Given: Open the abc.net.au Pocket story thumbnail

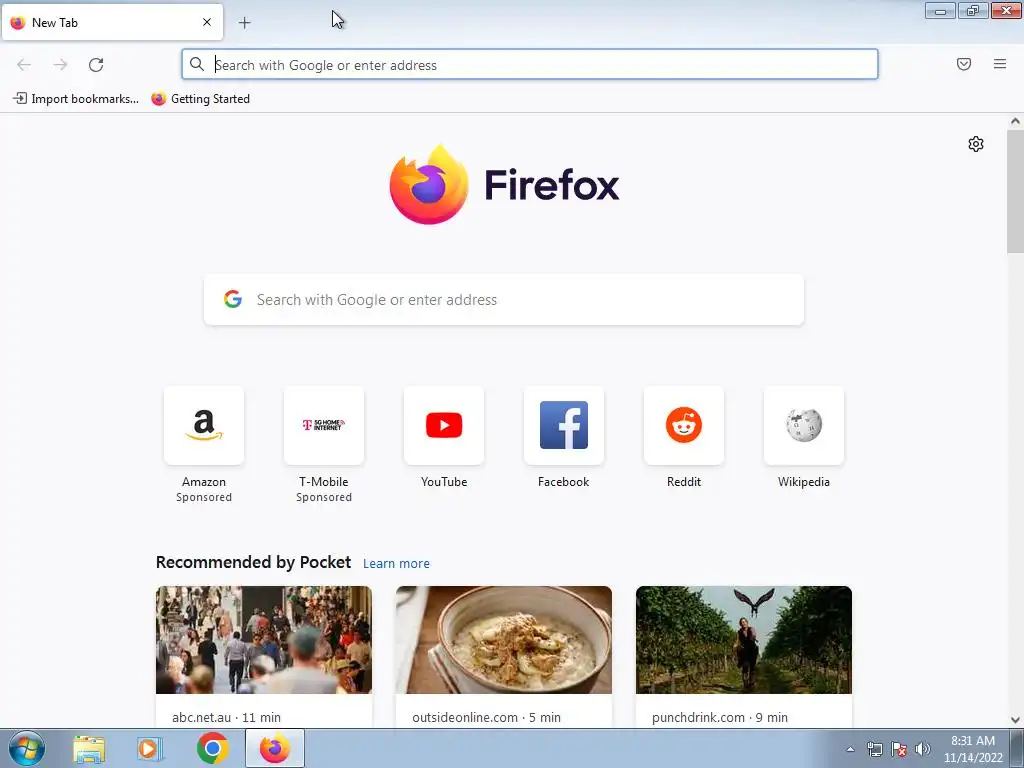Looking at the screenshot, I should [264, 640].
